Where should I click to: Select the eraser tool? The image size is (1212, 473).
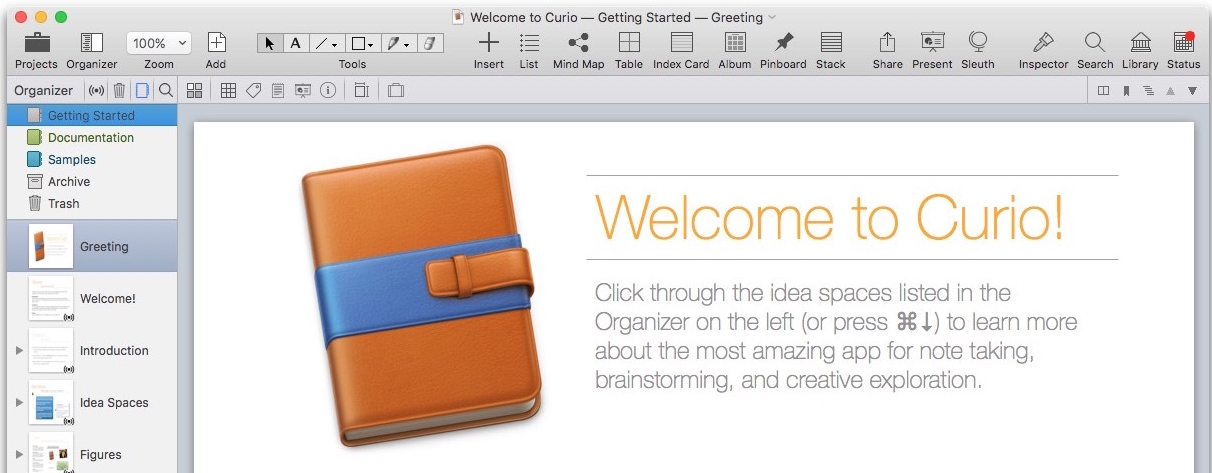(x=429, y=43)
